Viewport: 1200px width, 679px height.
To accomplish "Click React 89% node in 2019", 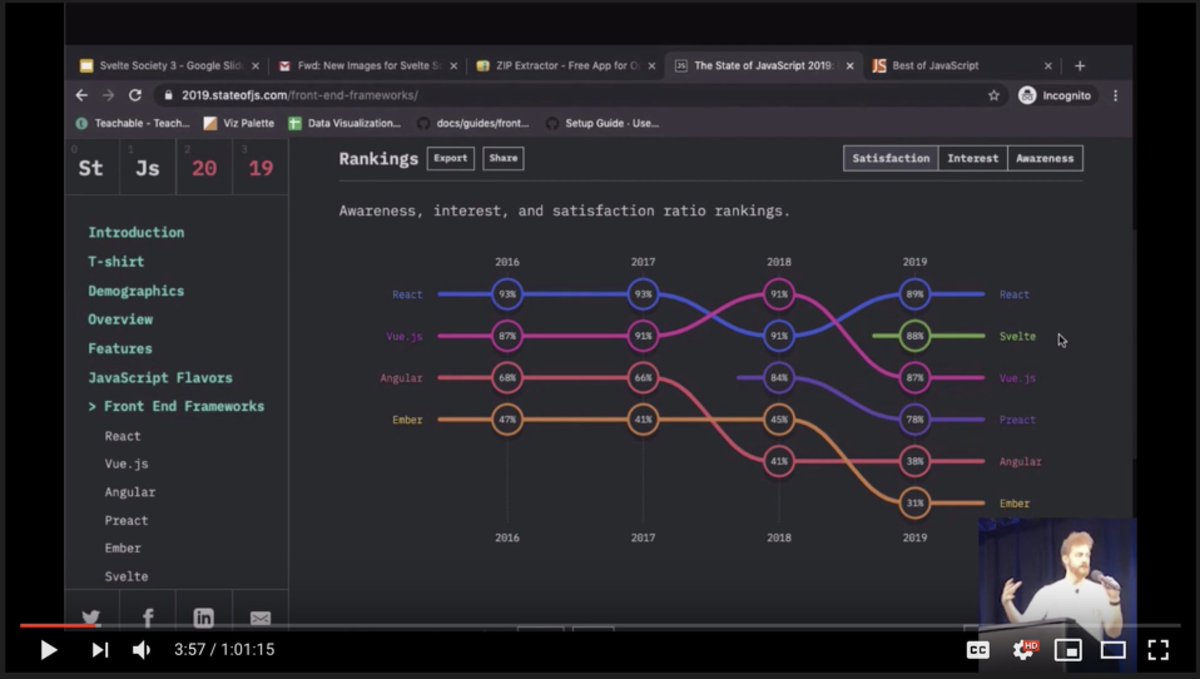I will pyautogui.click(x=915, y=294).
